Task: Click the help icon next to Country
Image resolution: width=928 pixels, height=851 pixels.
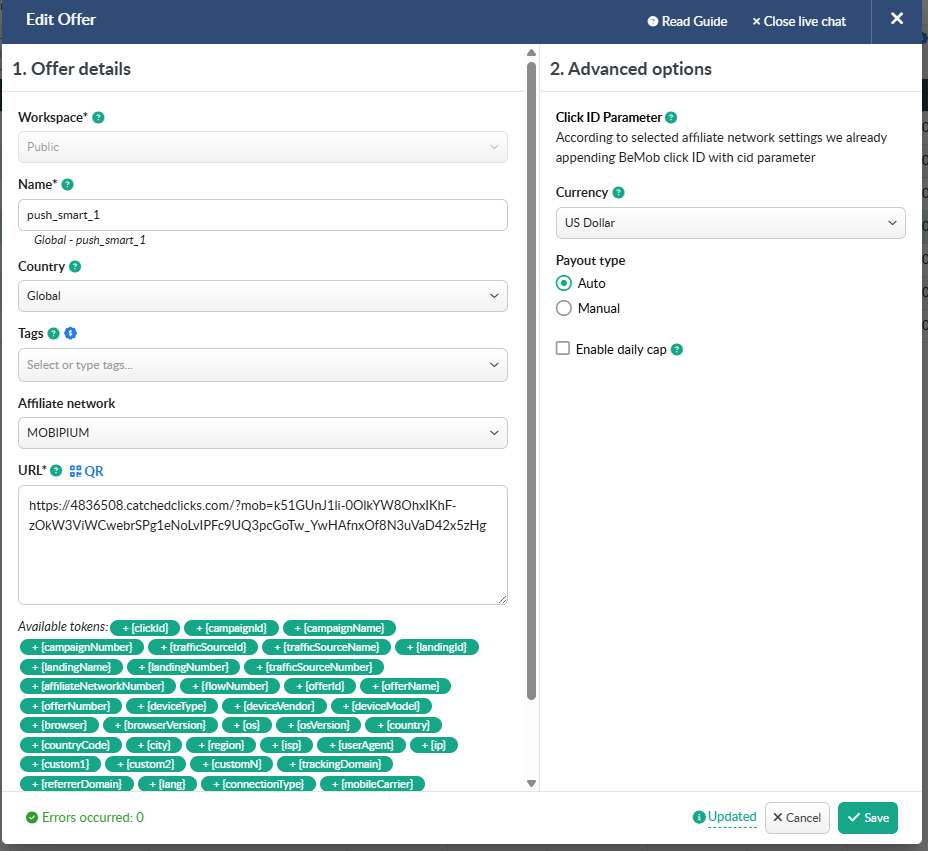Action: [76, 267]
